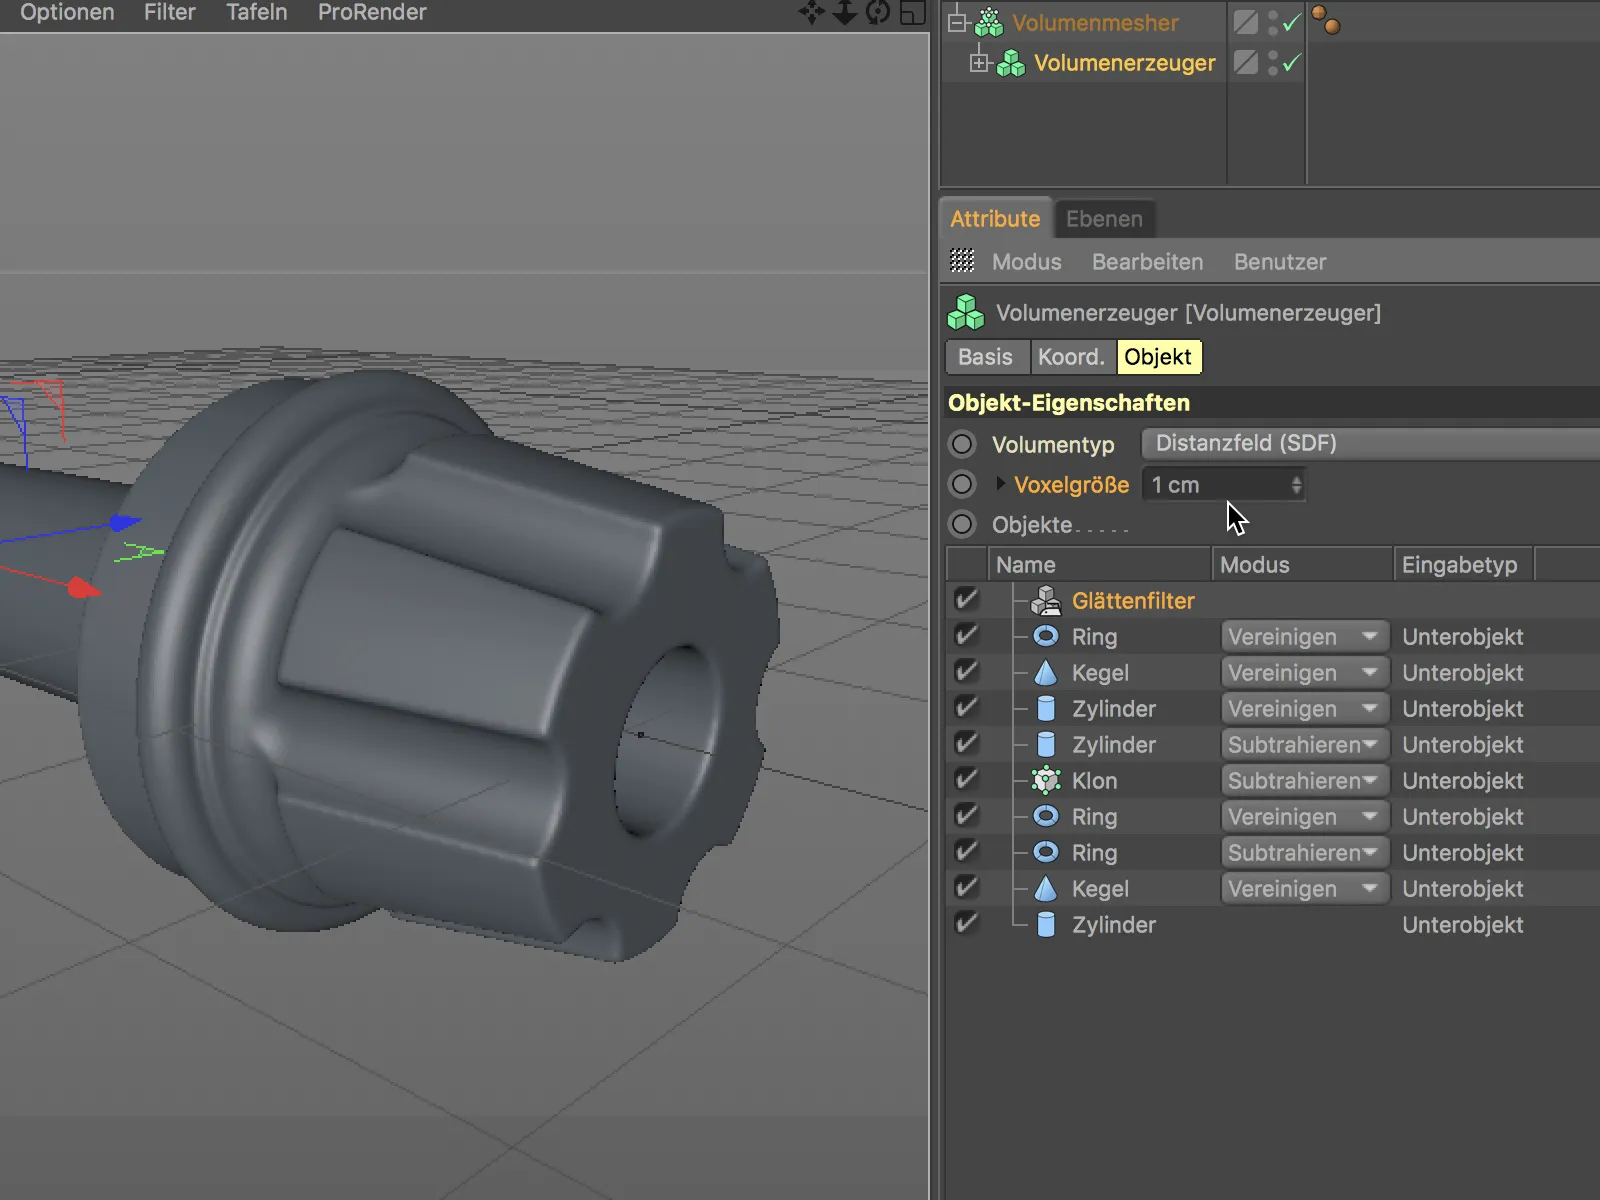
Task: Toggle the green checkmark of Volumenerzeuger
Action: pyautogui.click(x=1291, y=63)
